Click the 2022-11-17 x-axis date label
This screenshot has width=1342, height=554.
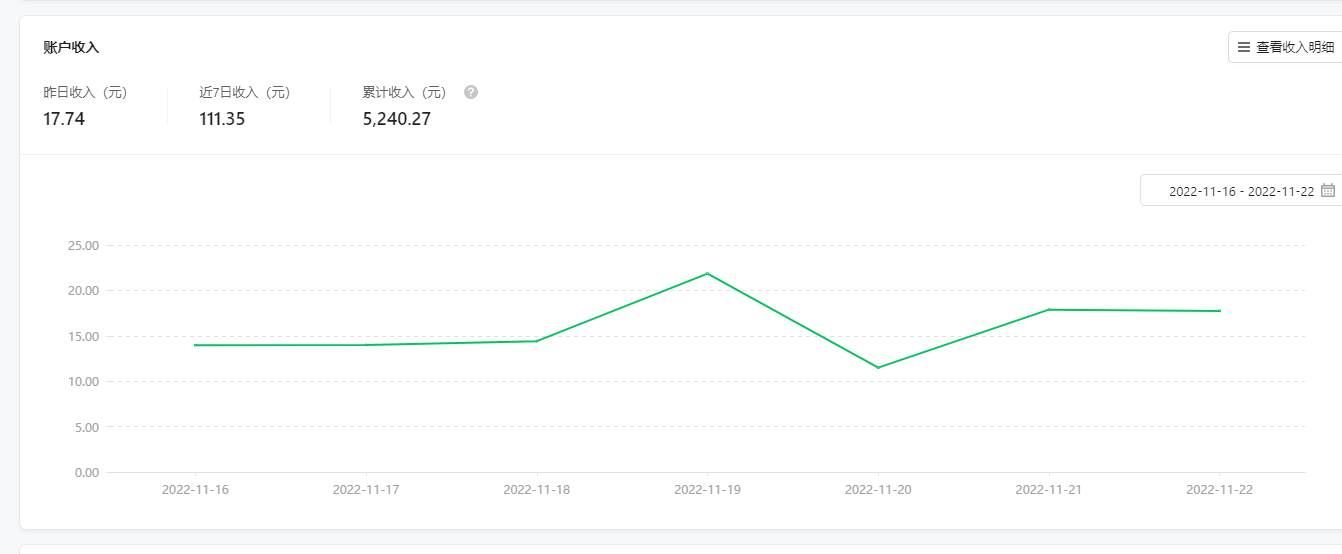click(x=366, y=490)
